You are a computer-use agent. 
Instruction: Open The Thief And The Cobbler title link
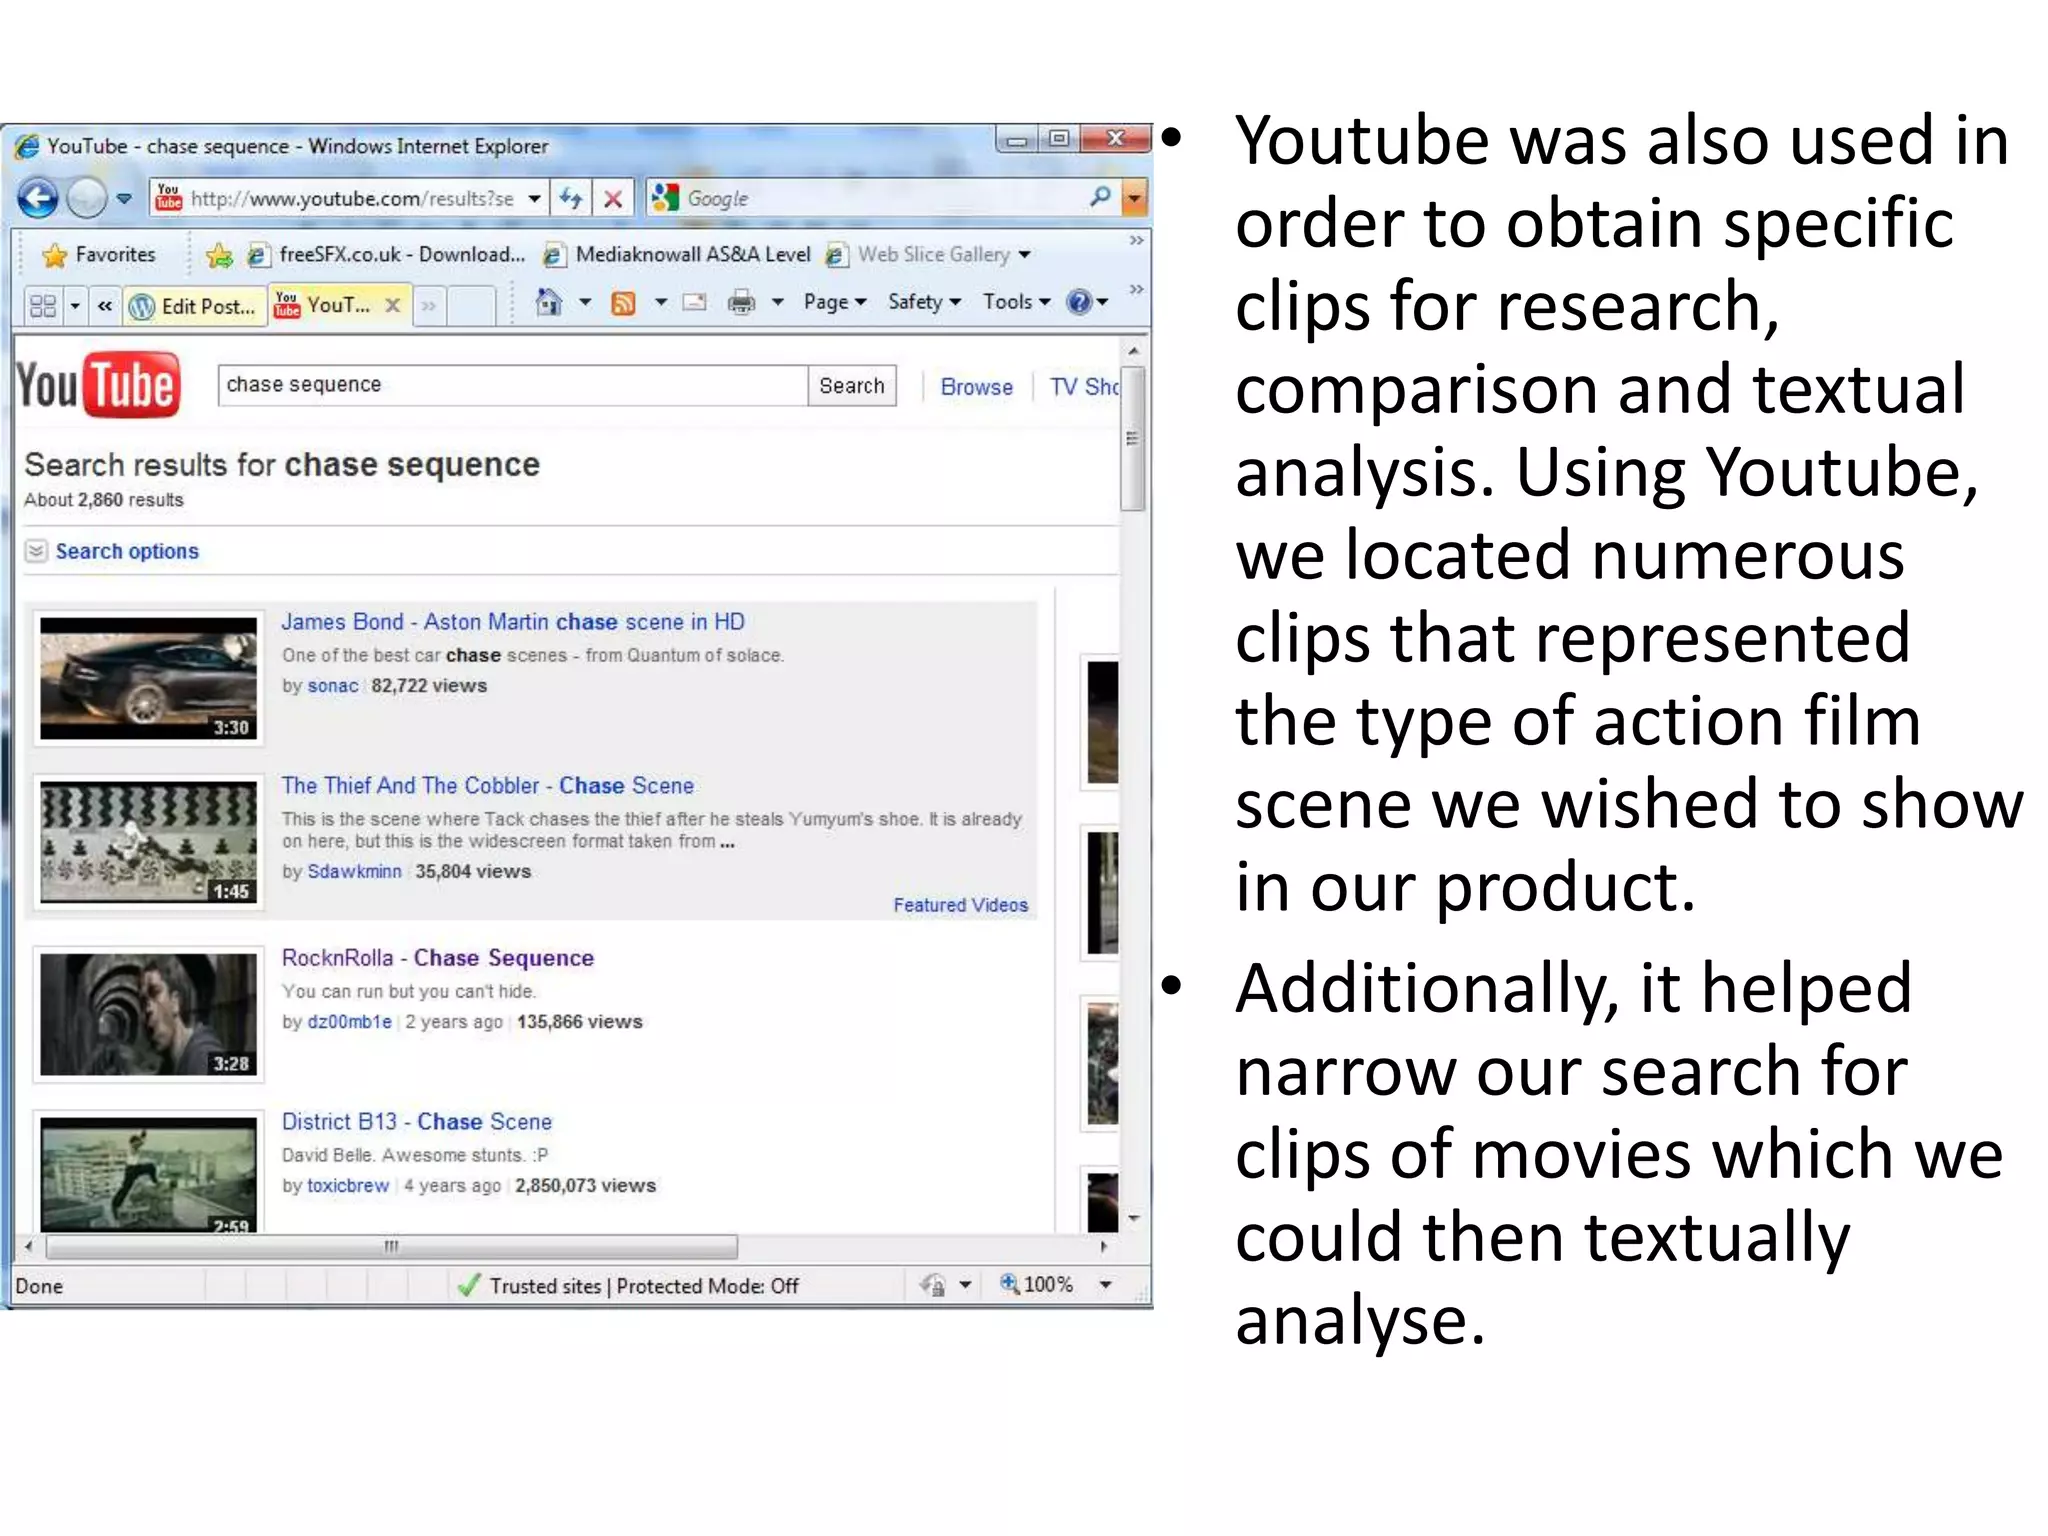[x=487, y=786]
